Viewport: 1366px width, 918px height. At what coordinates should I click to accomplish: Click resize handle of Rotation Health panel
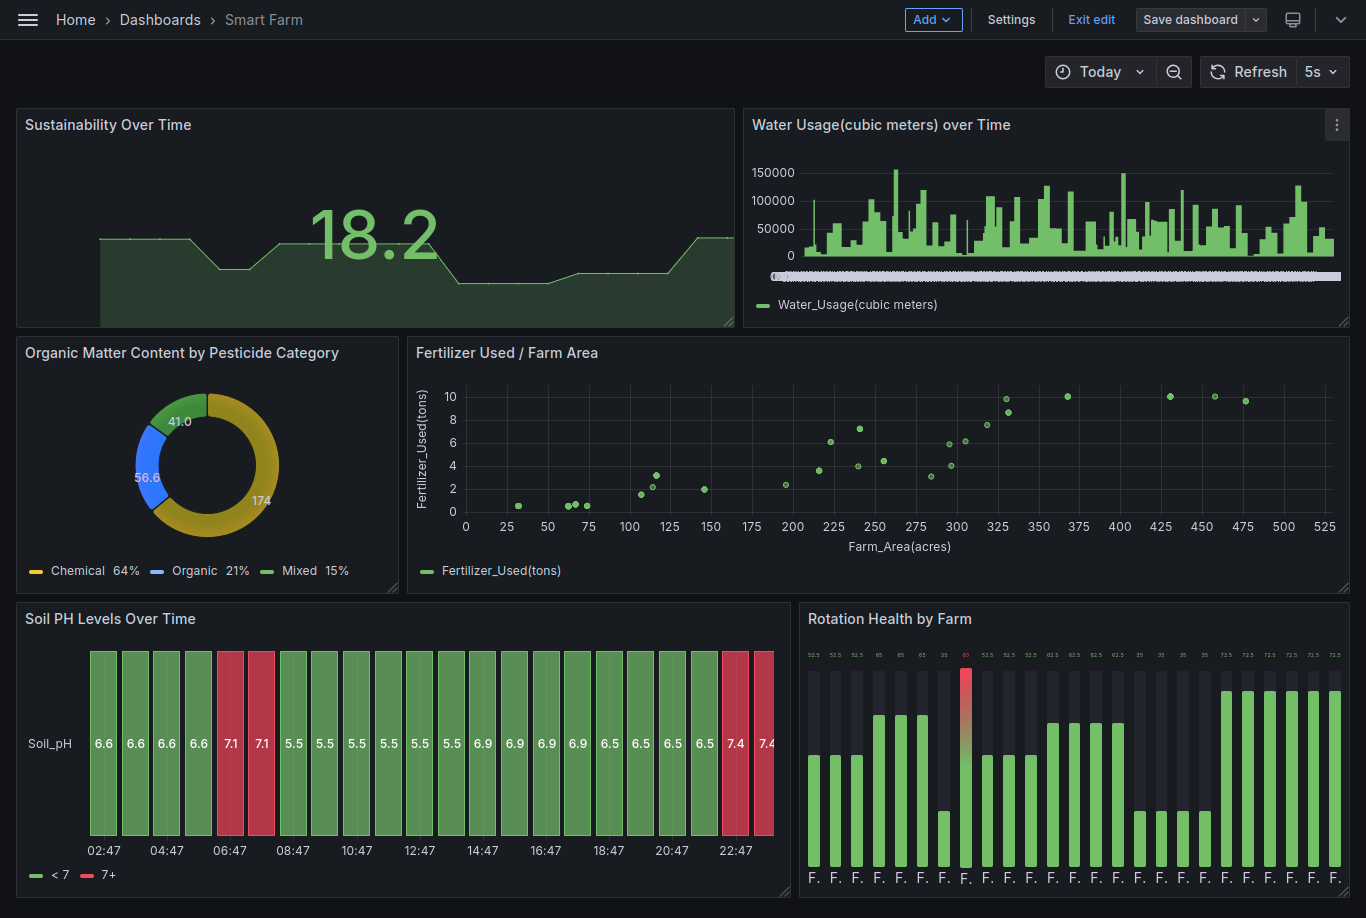[1343, 891]
